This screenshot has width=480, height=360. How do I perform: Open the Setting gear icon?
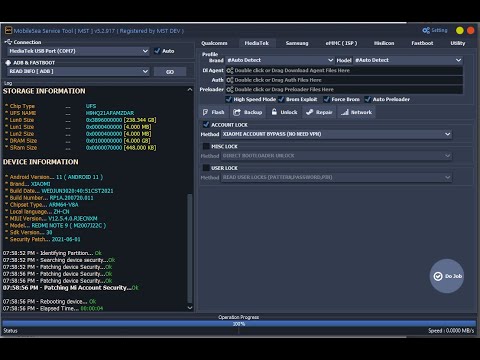click(426, 30)
